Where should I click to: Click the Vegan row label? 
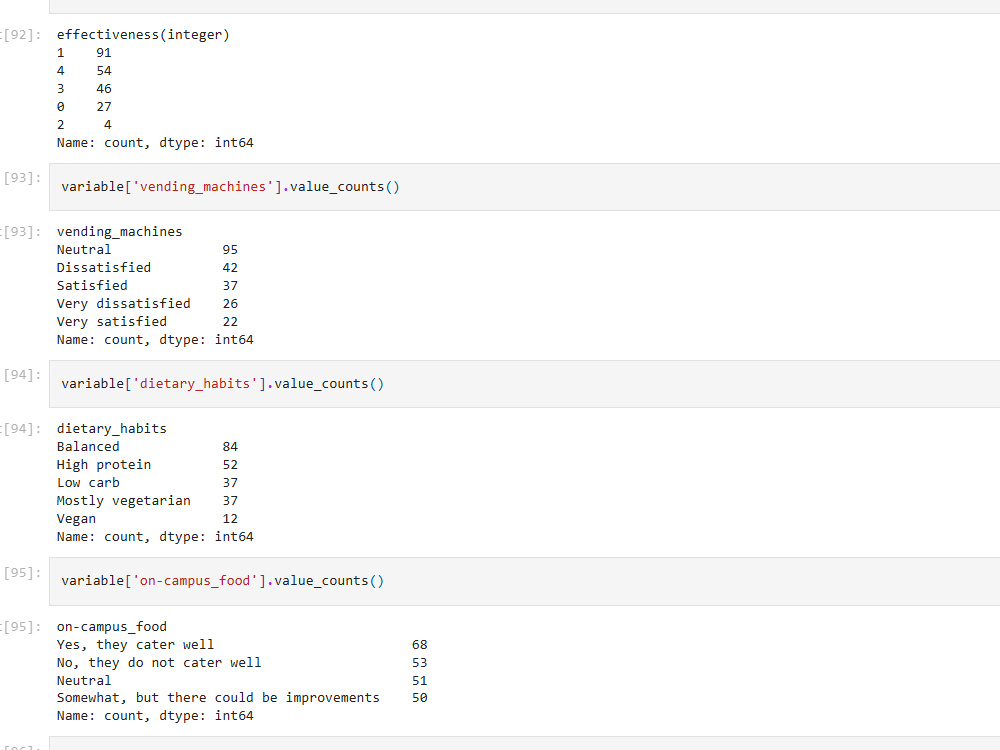[x=76, y=519]
